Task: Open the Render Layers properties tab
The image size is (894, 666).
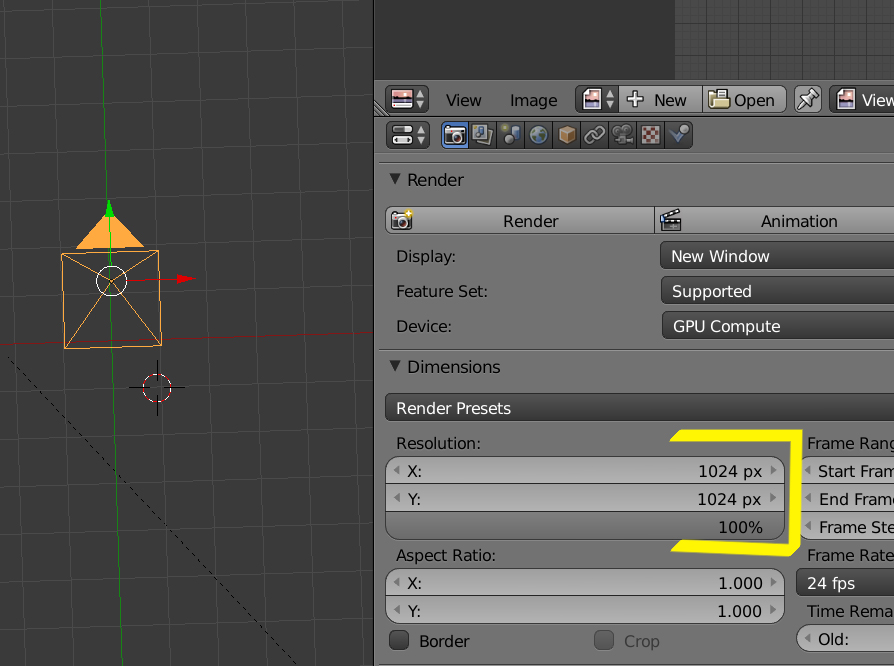Action: [x=483, y=135]
